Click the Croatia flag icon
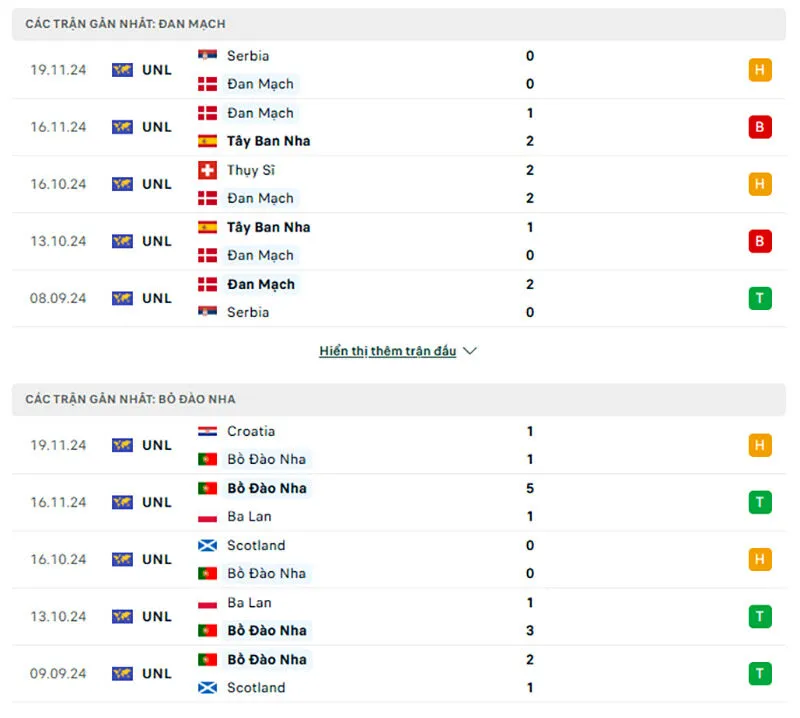 (207, 431)
